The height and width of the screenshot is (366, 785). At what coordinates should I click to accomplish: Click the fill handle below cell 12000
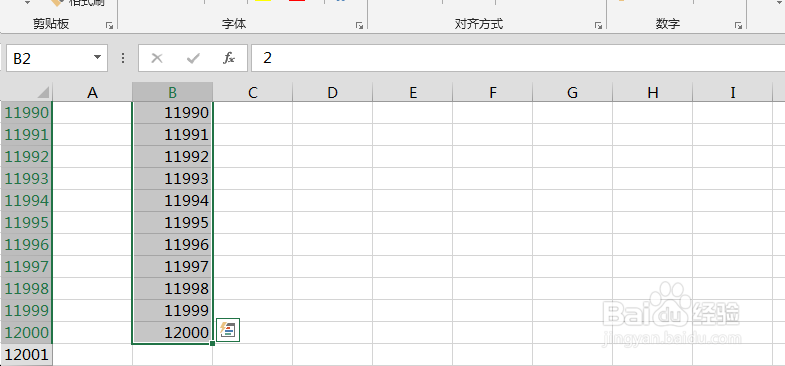213,343
